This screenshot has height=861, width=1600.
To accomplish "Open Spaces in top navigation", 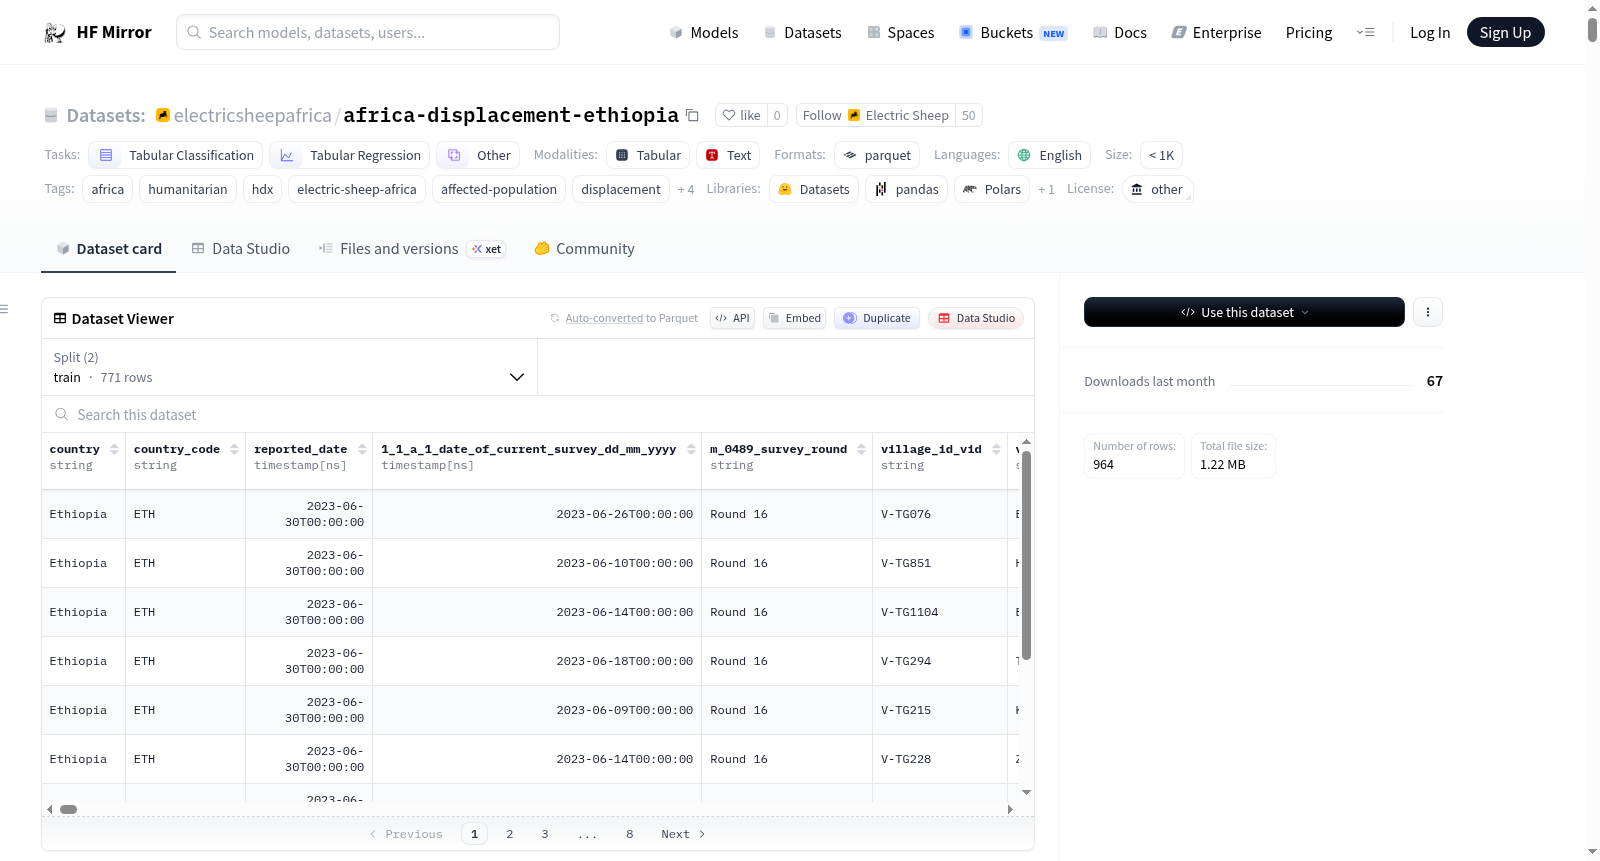I will tap(900, 33).
